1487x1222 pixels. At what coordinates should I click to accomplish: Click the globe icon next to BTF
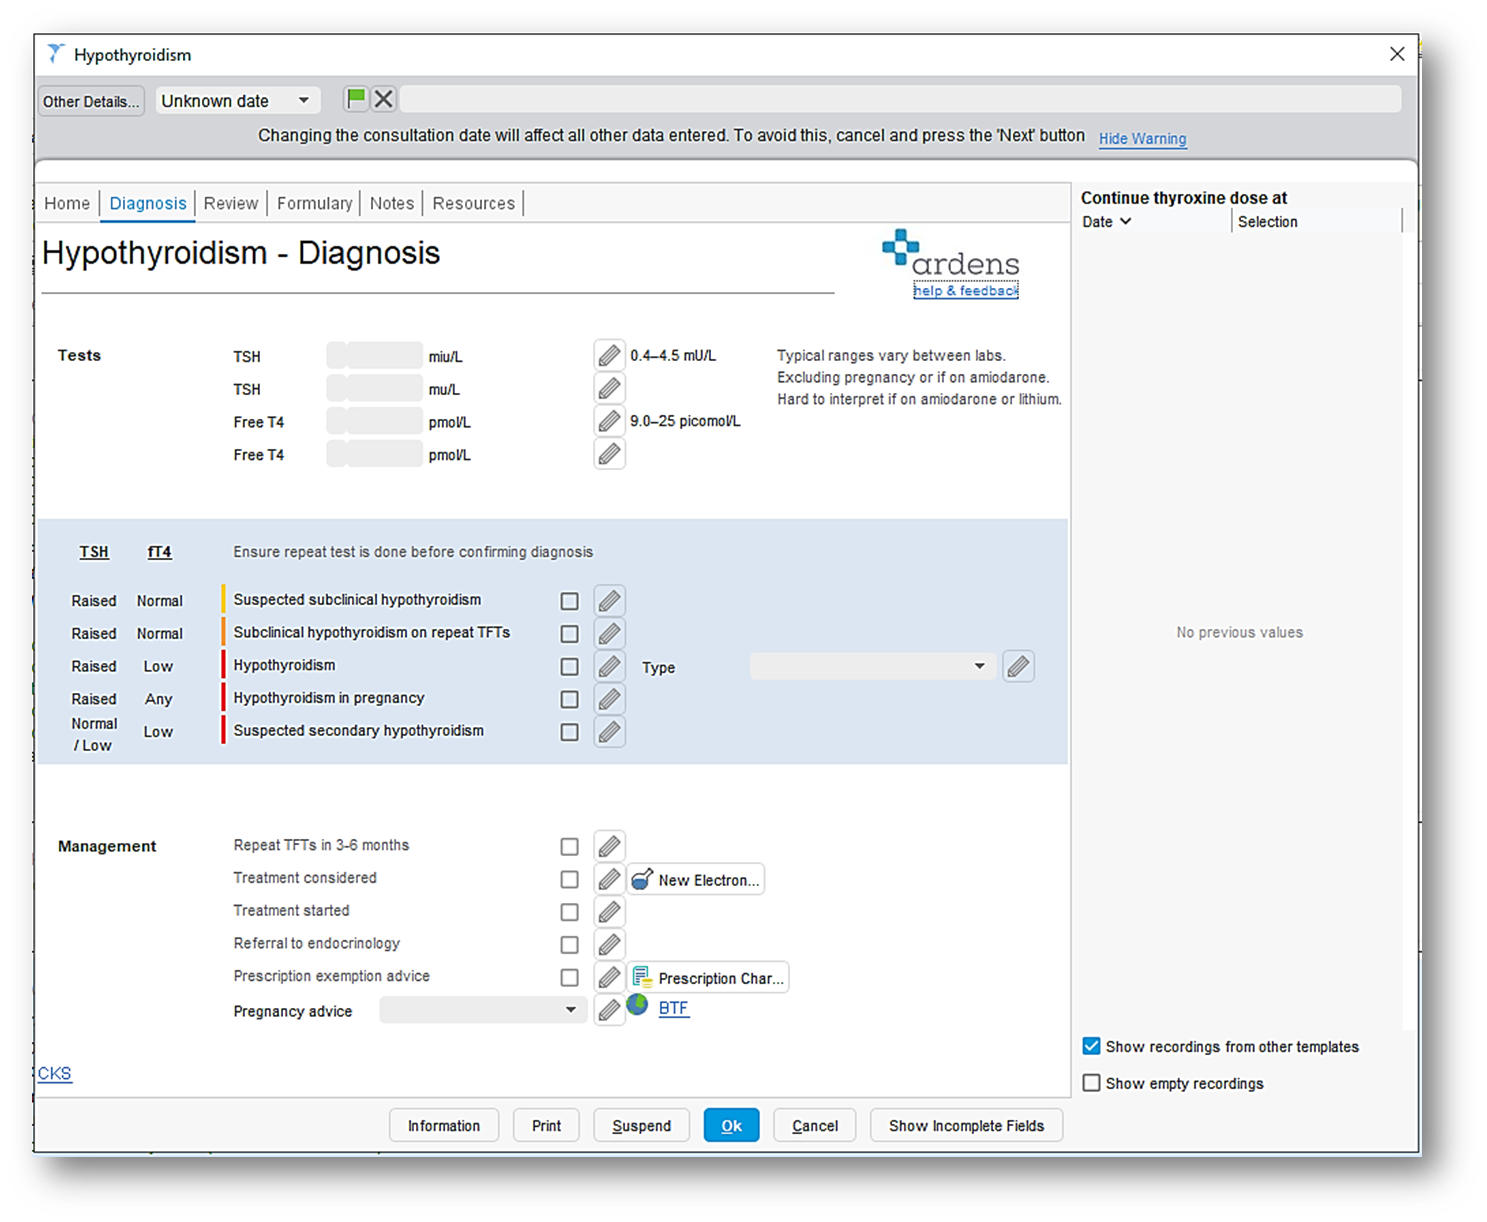(x=638, y=1005)
